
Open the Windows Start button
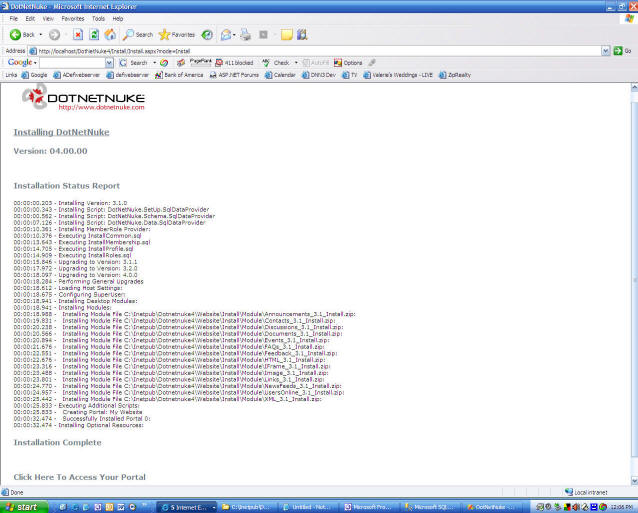[22, 506]
